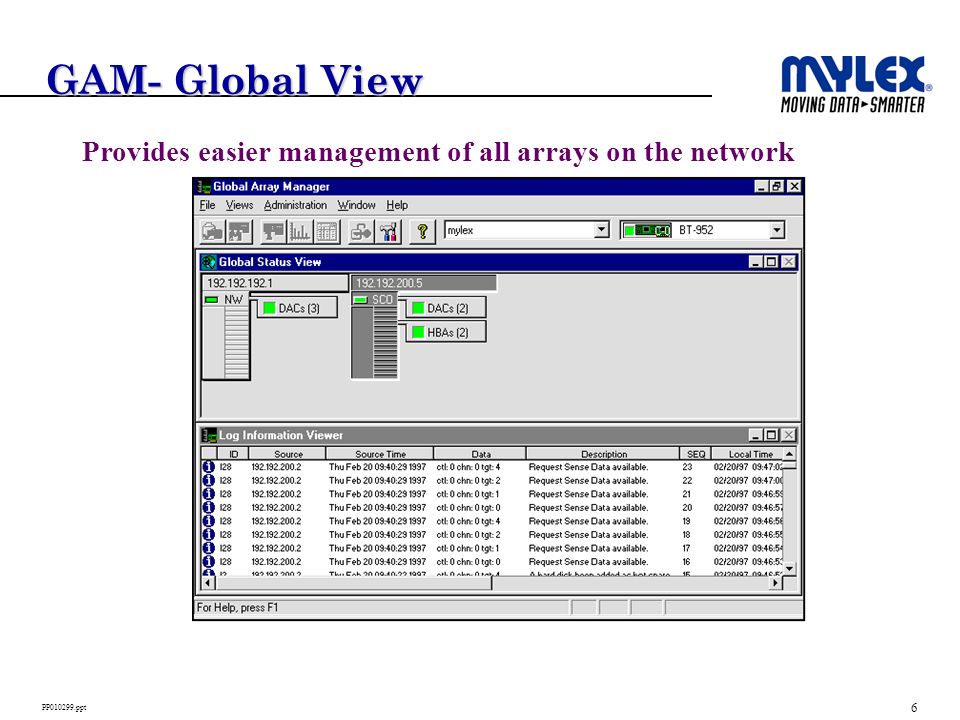Viewport: 960px width, 720px height.
Task: Open the controller view toolbar icon
Action: 274,231
